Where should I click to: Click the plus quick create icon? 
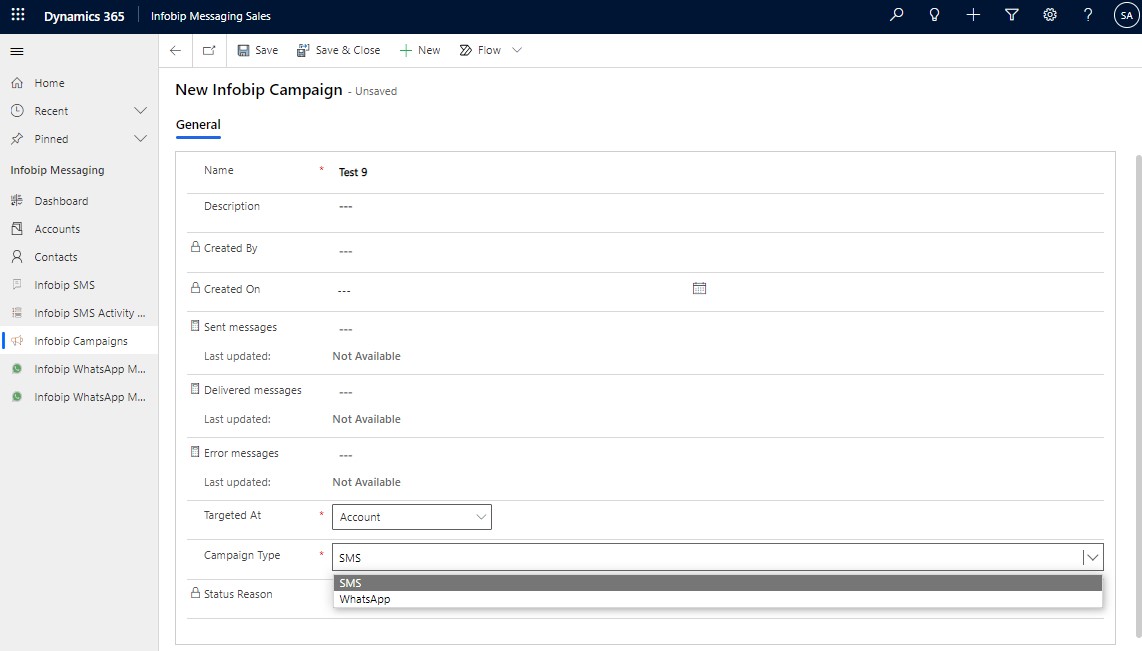(x=973, y=15)
